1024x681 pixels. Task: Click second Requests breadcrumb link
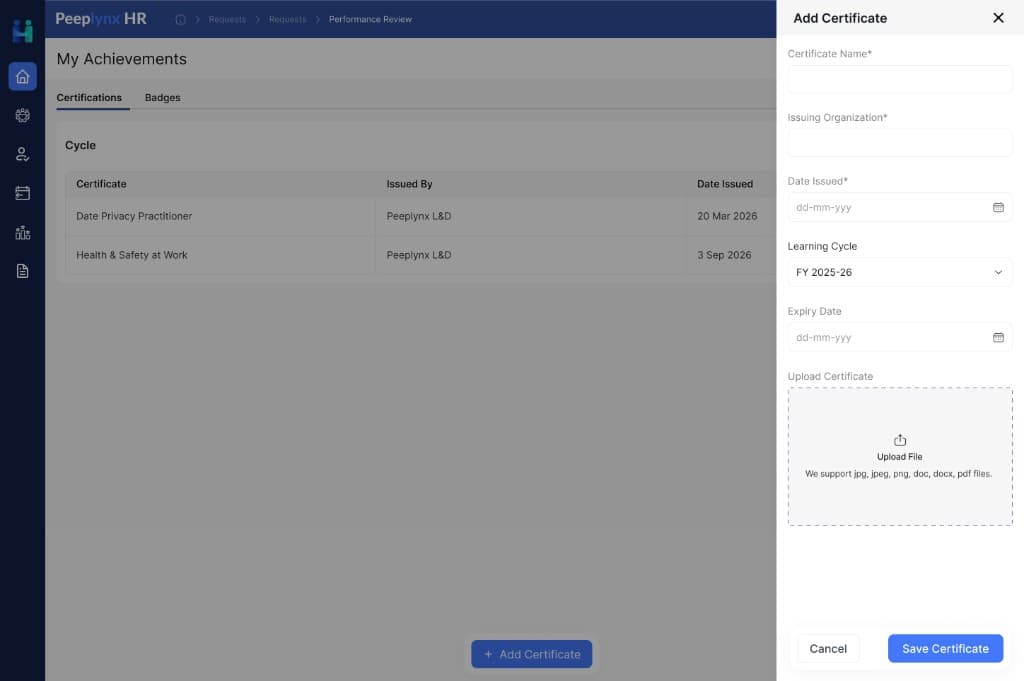287,20
